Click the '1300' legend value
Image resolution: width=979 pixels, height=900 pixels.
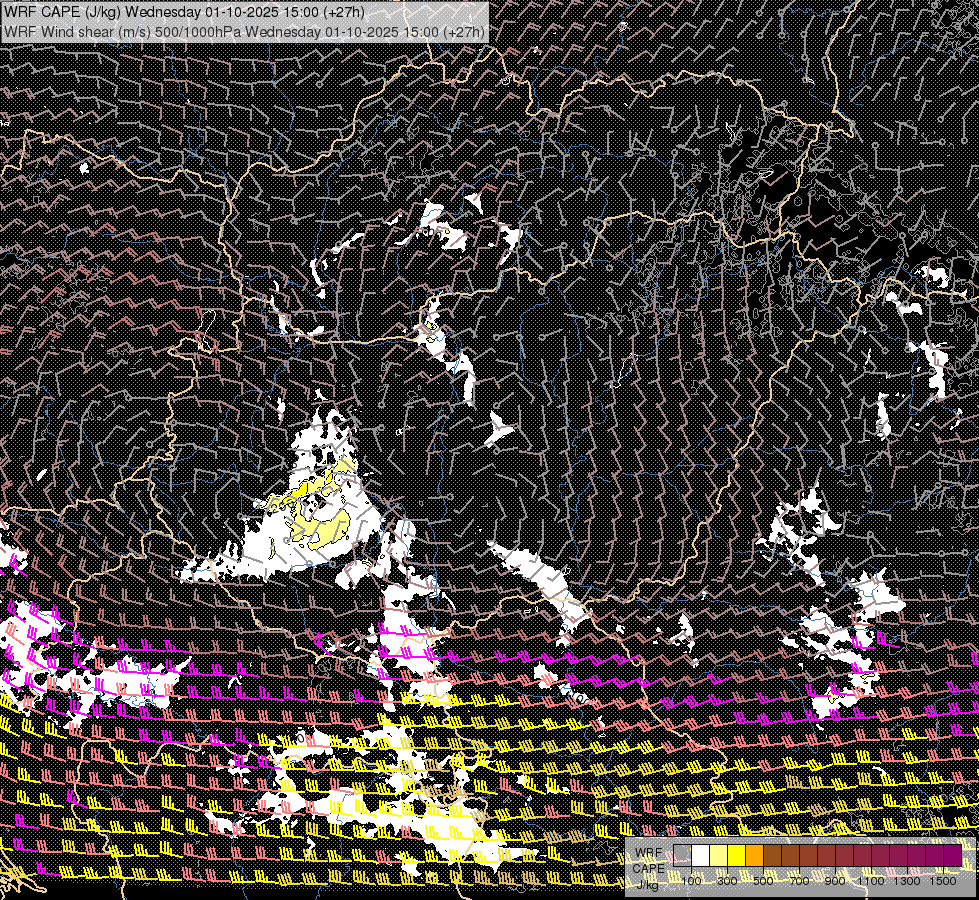point(907,881)
